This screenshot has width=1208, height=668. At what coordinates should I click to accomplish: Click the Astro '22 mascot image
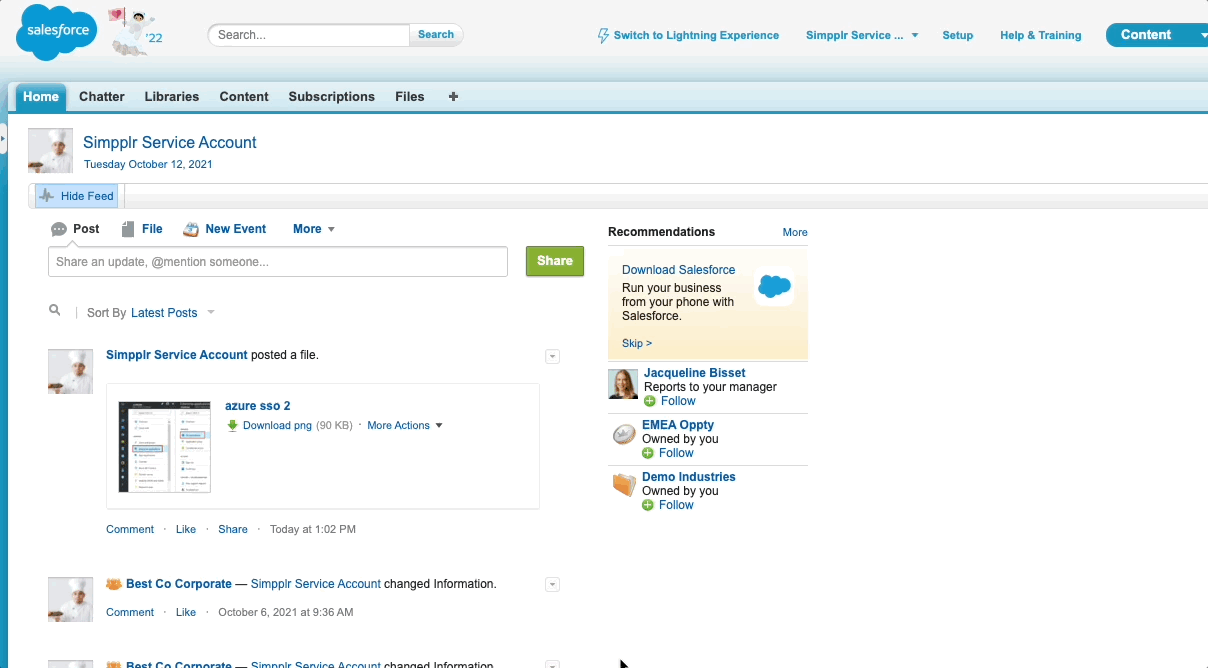coord(134,33)
